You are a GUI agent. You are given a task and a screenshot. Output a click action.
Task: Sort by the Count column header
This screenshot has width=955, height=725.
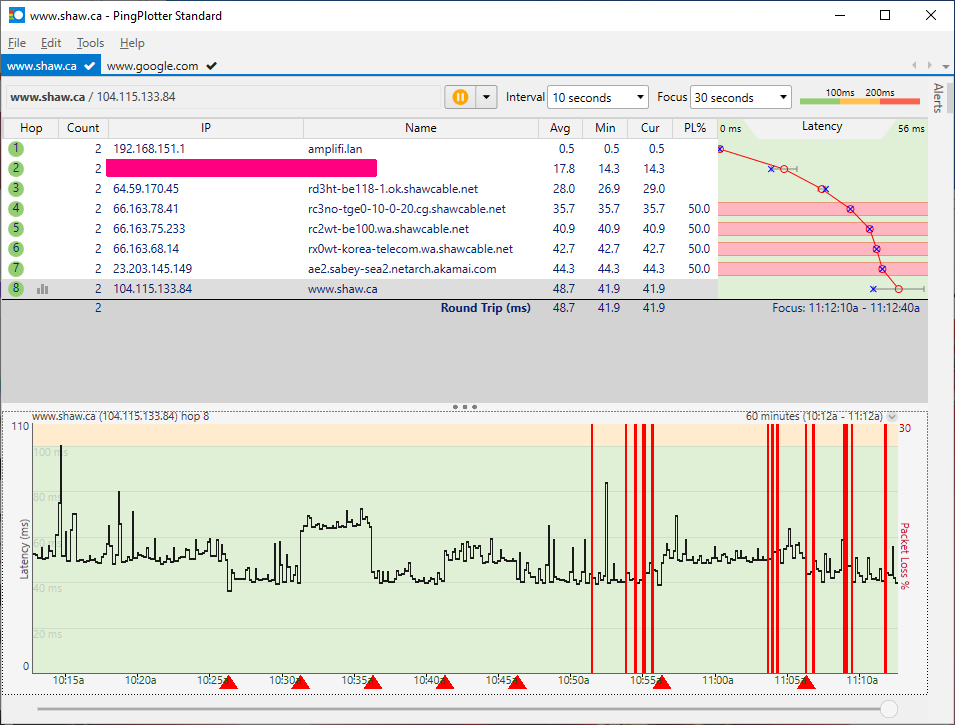[x=83, y=128]
